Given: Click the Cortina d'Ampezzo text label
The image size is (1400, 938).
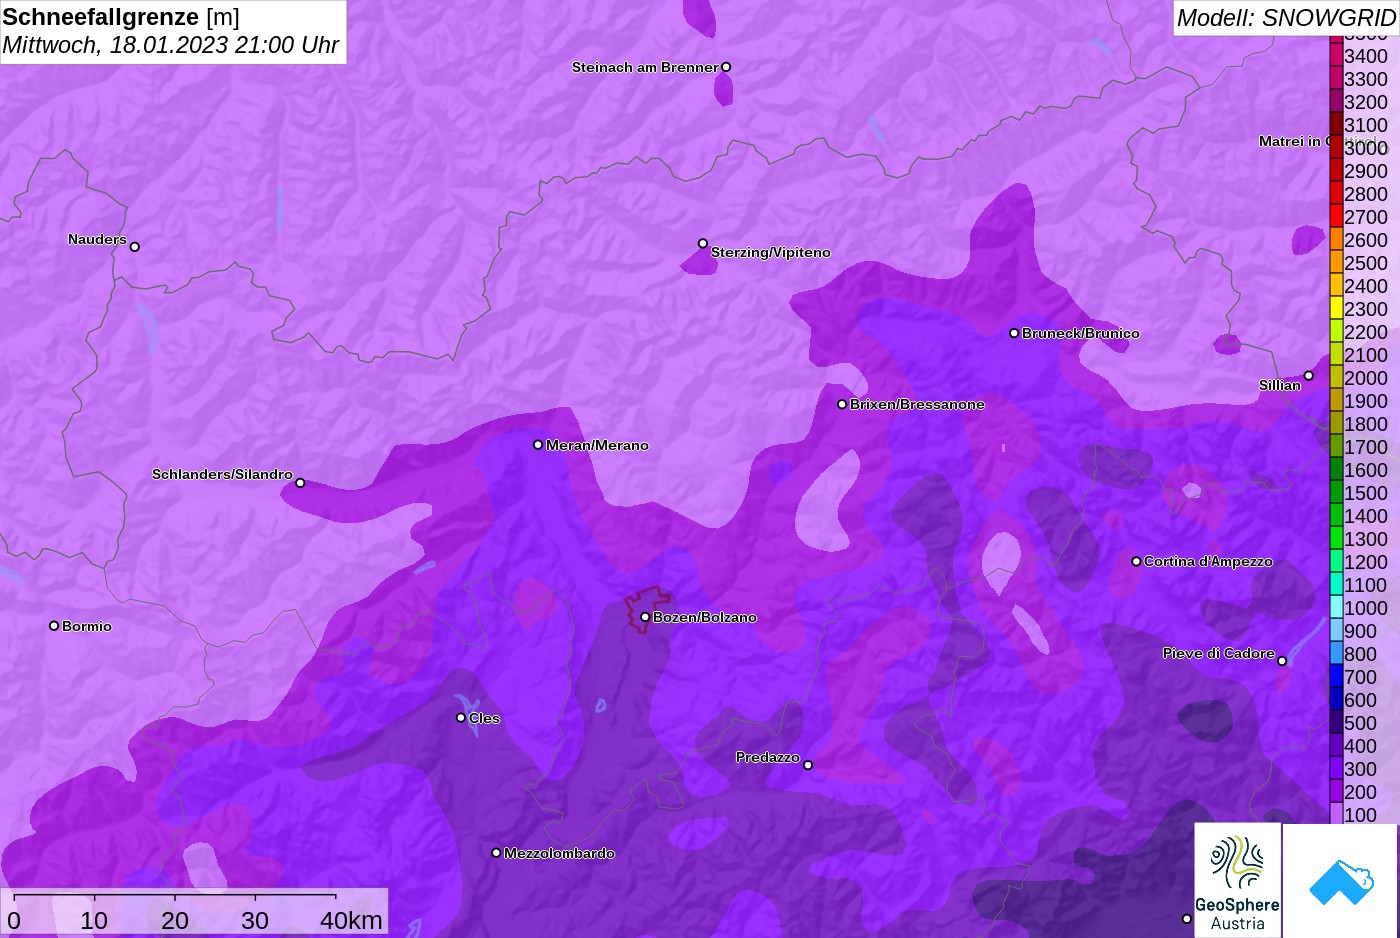Looking at the screenshot, I should click(x=1208, y=561).
